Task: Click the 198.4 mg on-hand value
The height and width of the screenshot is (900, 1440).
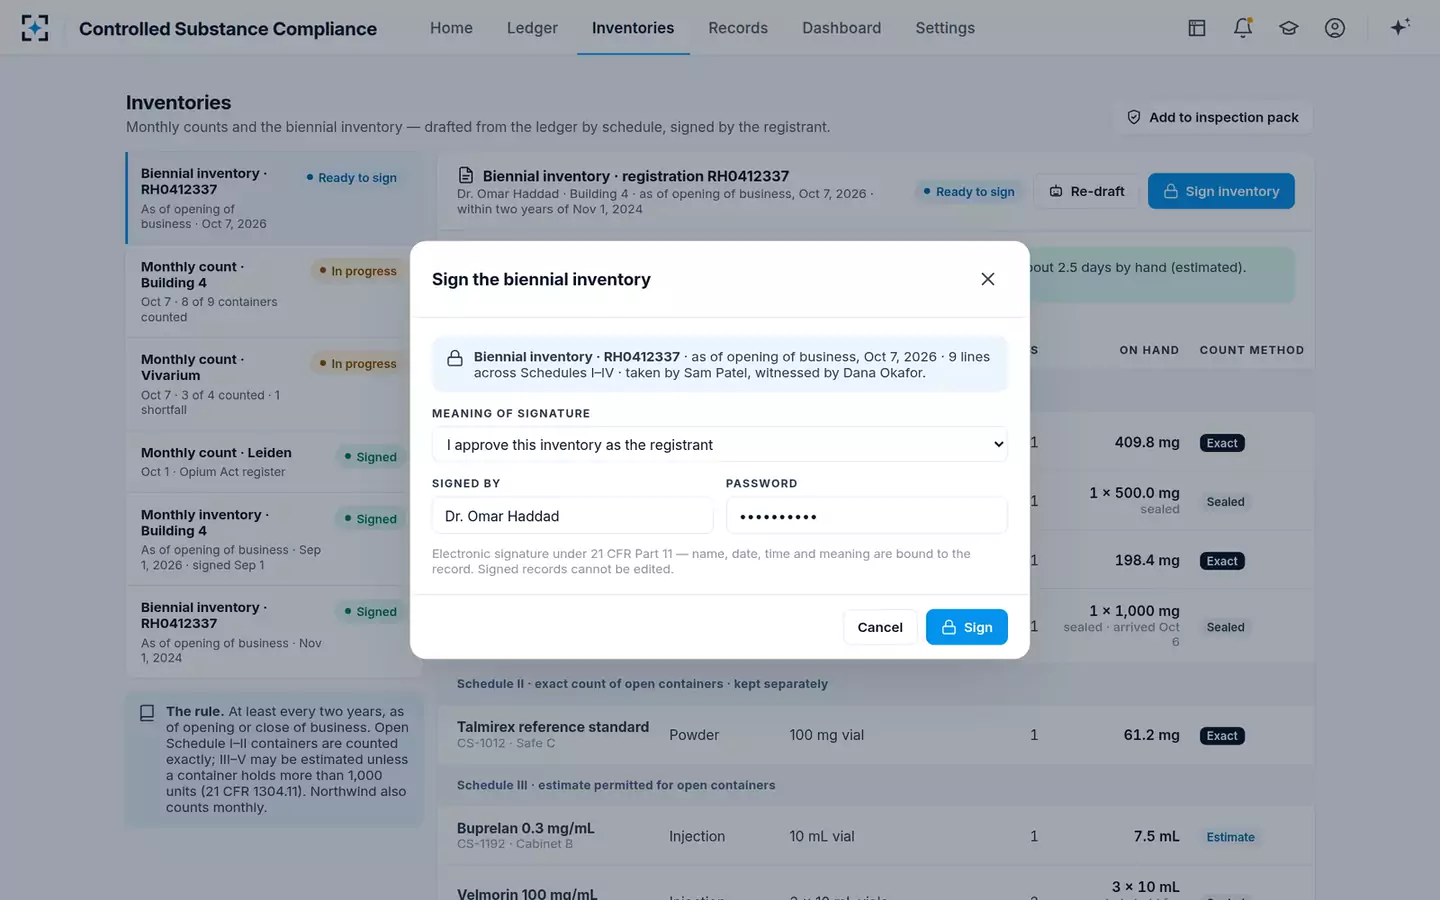Action: 1147,560
